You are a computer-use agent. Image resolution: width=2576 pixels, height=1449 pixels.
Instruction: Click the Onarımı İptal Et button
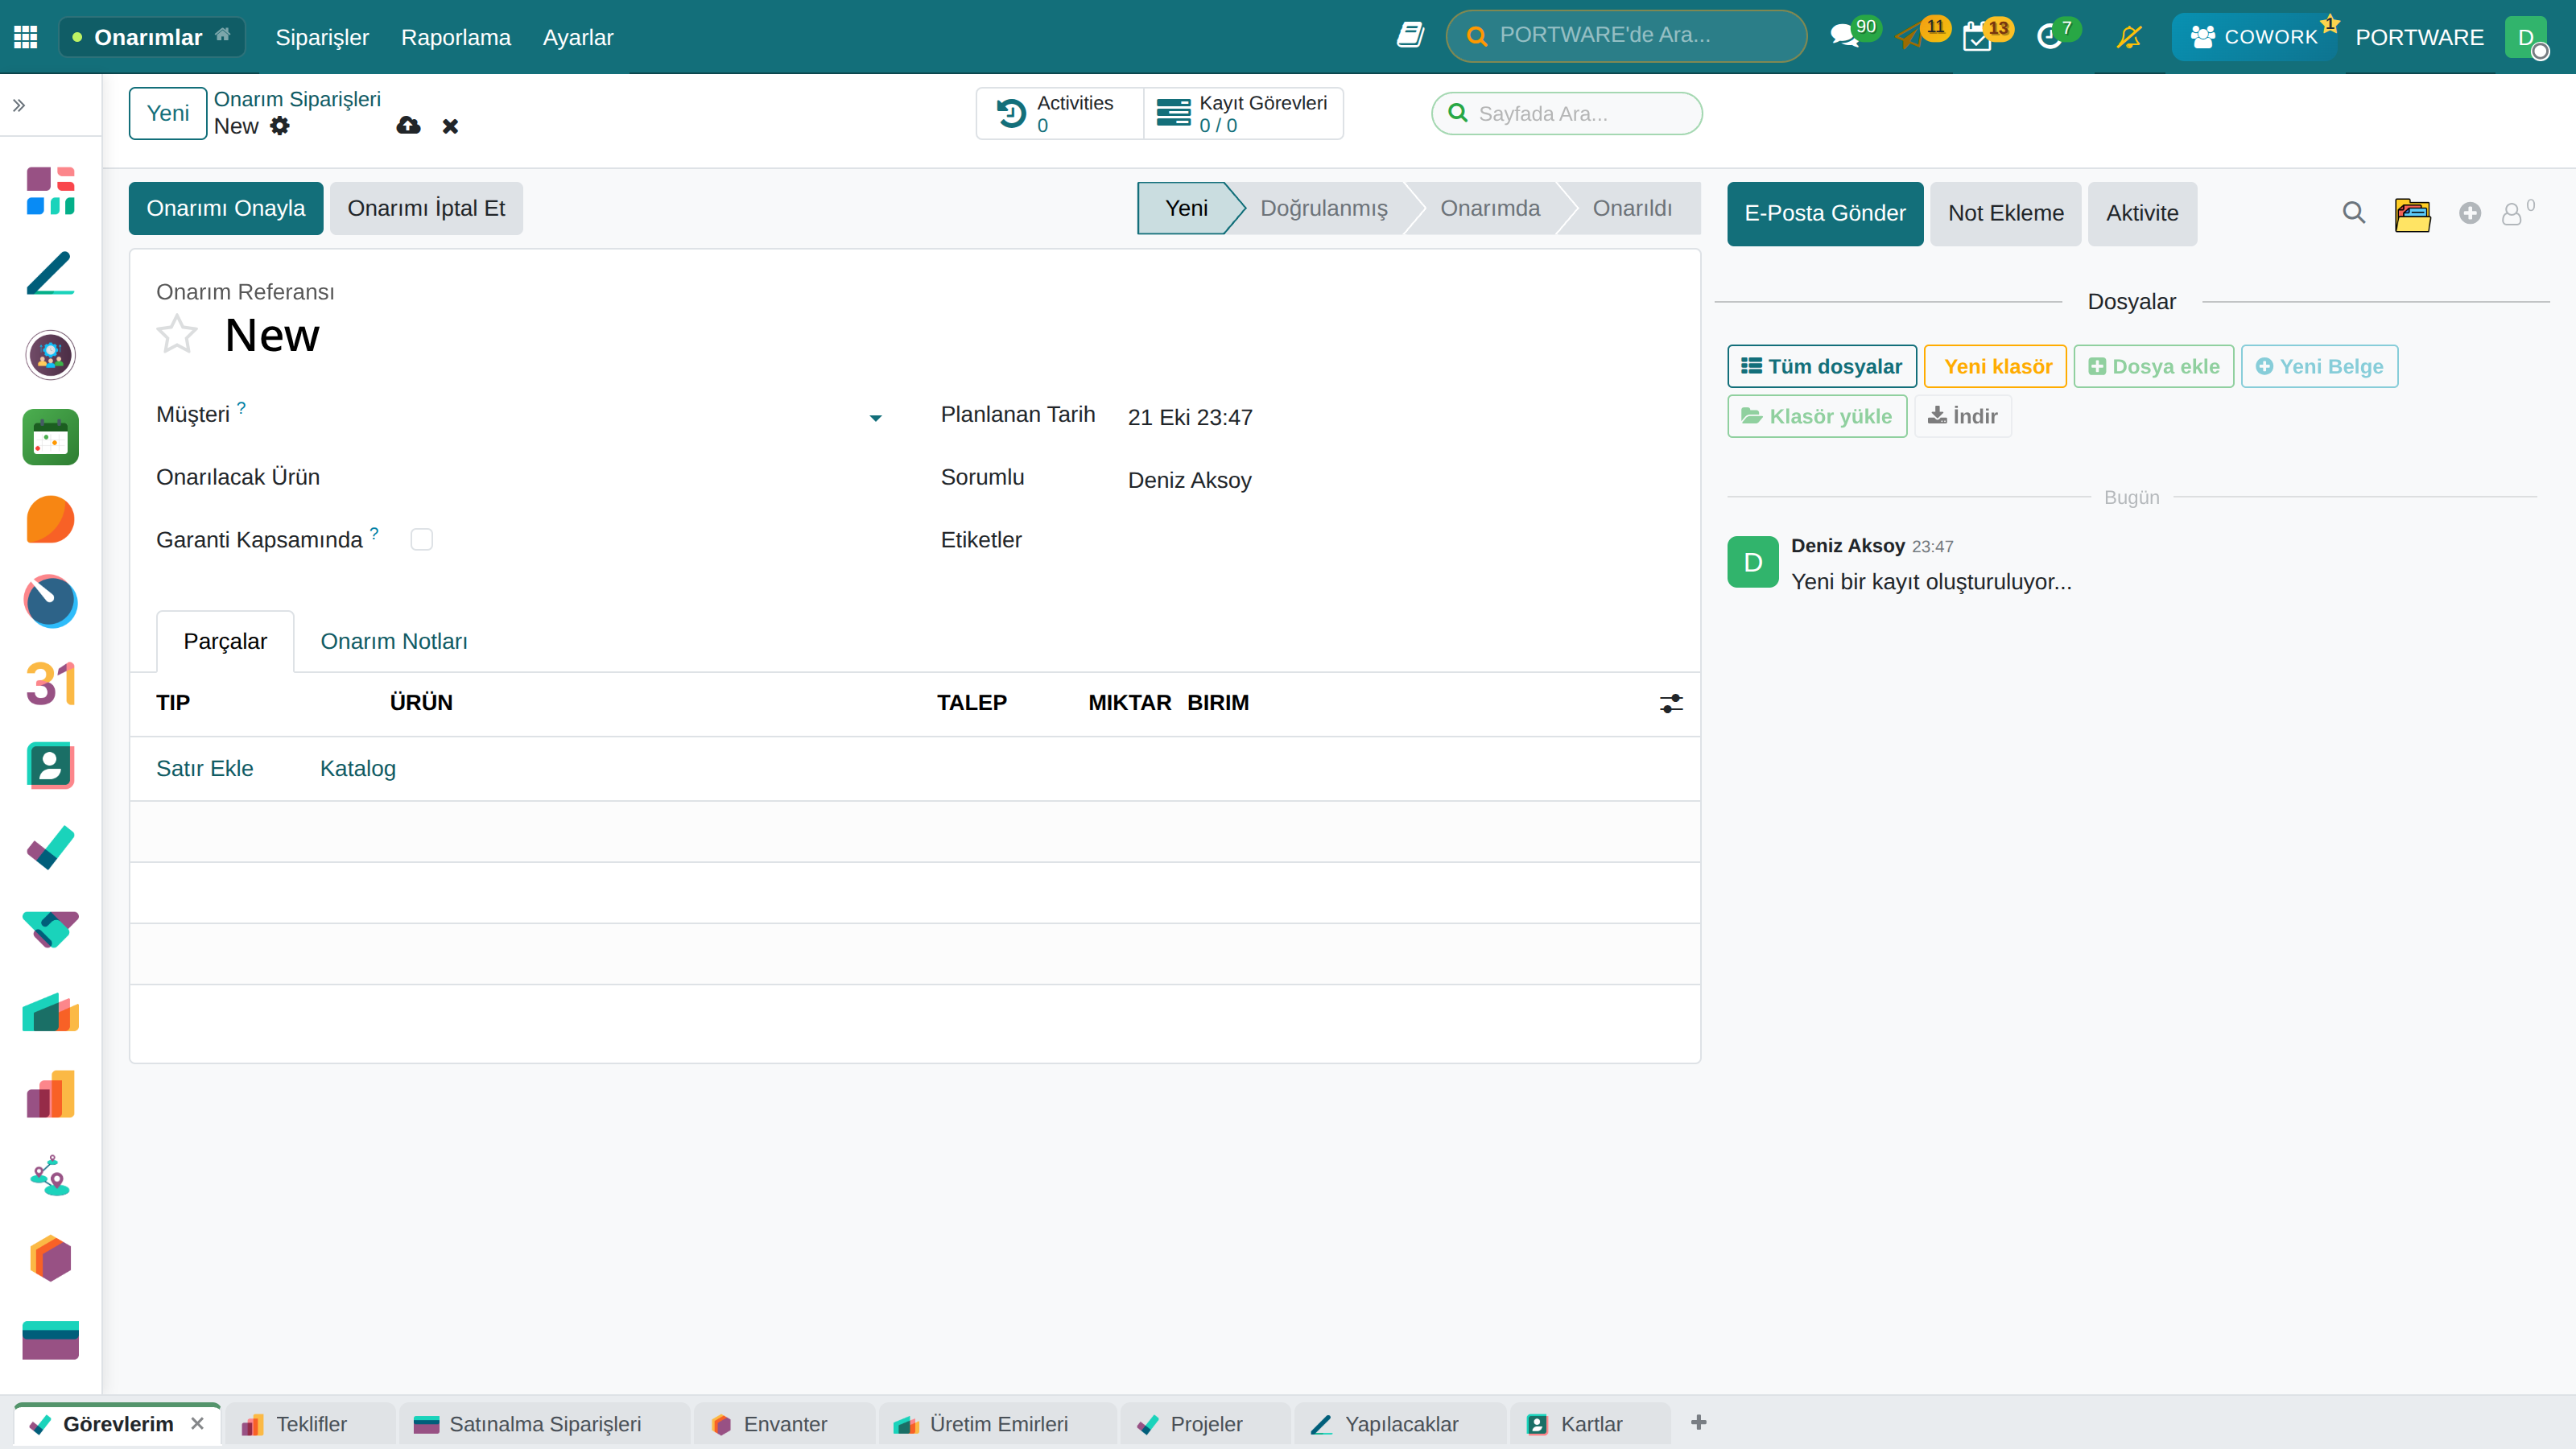click(x=426, y=208)
